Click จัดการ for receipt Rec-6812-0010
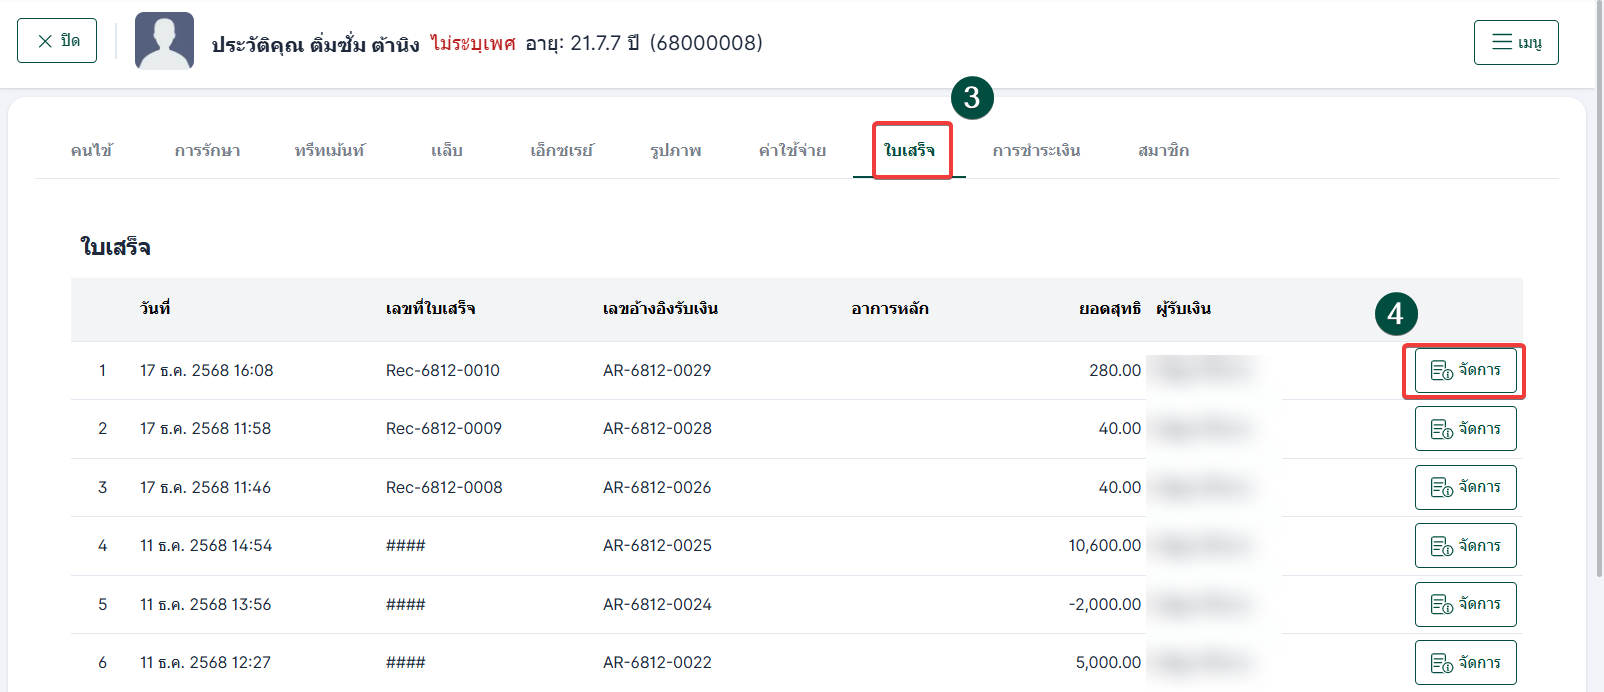The height and width of the screenshot is (692, 1604). click(1465, 371)
